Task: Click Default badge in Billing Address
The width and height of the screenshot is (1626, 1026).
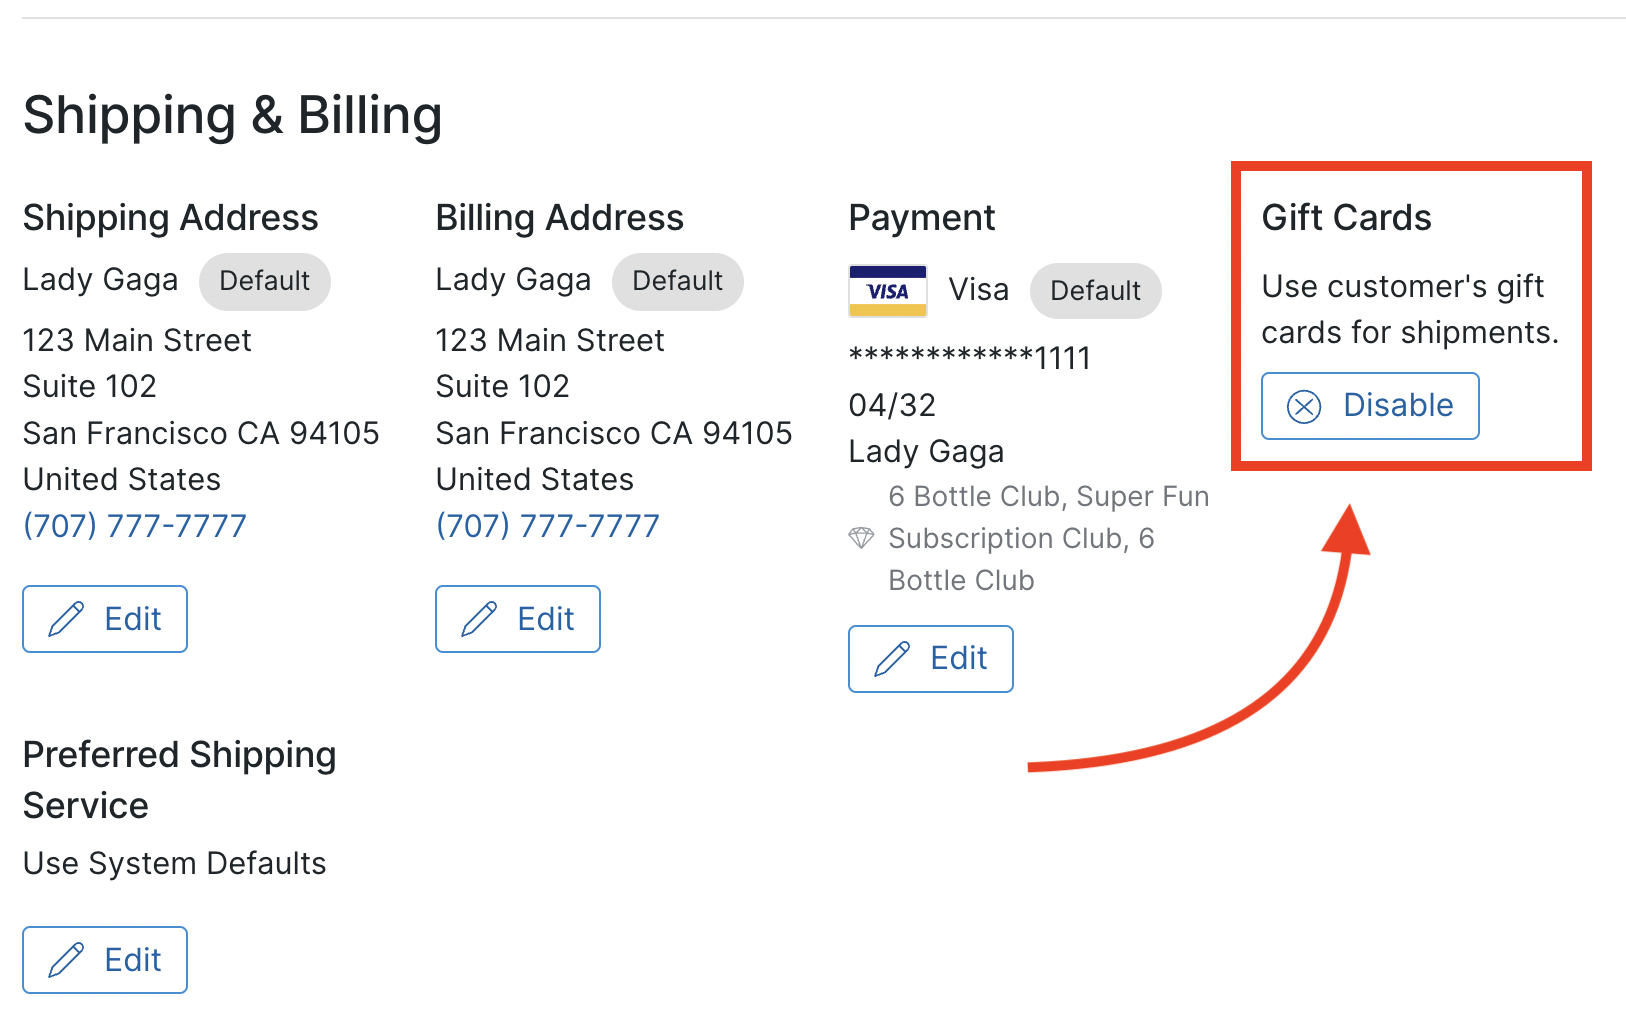Action: [678, 281]
